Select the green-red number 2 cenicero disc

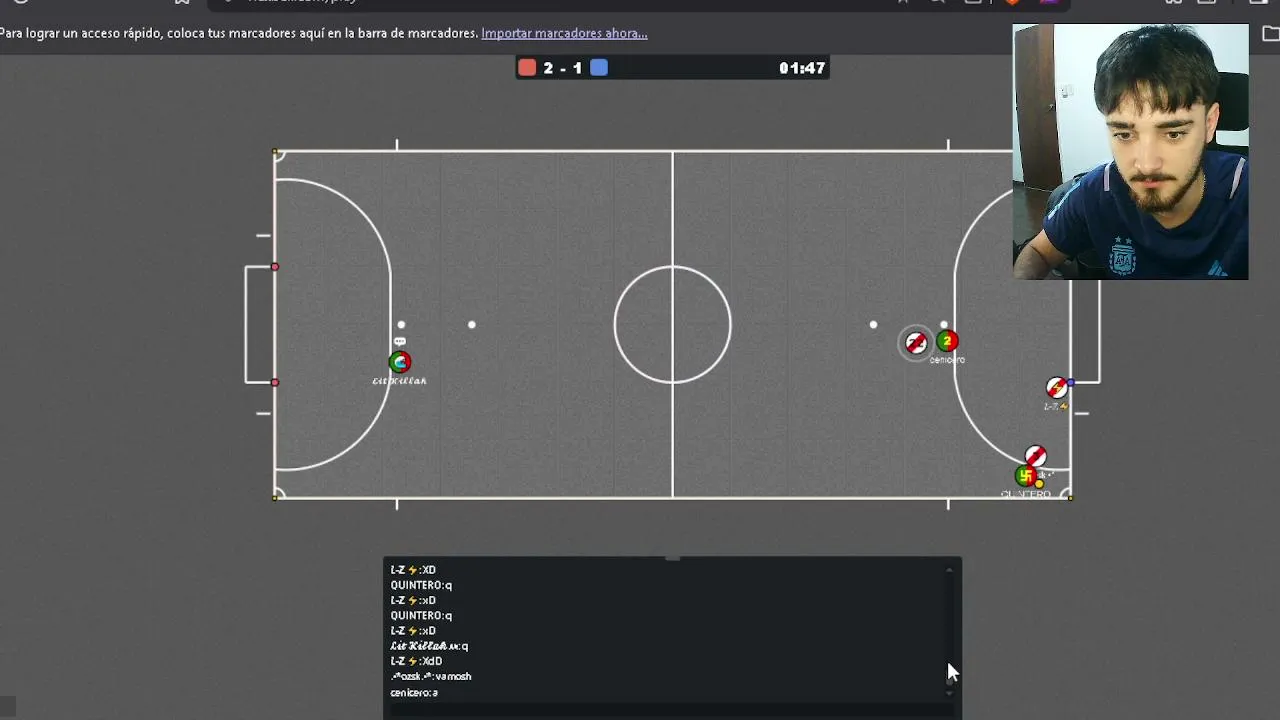point(947,342)
